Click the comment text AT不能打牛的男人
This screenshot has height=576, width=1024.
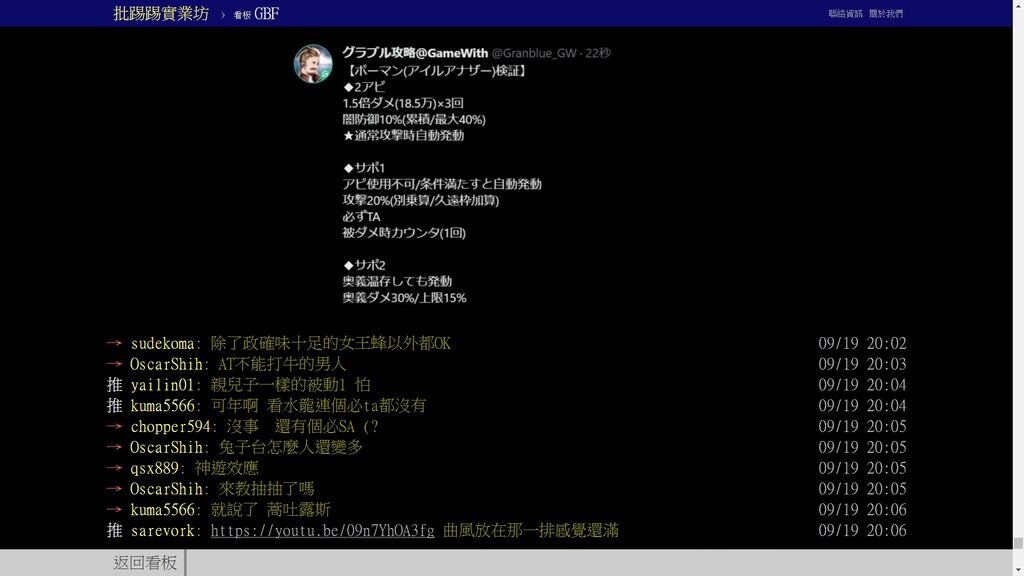281,364
